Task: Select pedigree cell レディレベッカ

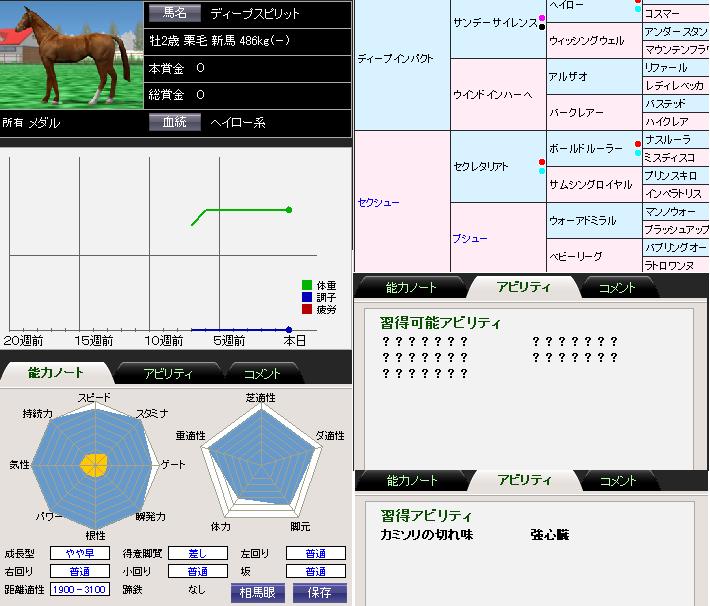Action: [x=676, y=85]
